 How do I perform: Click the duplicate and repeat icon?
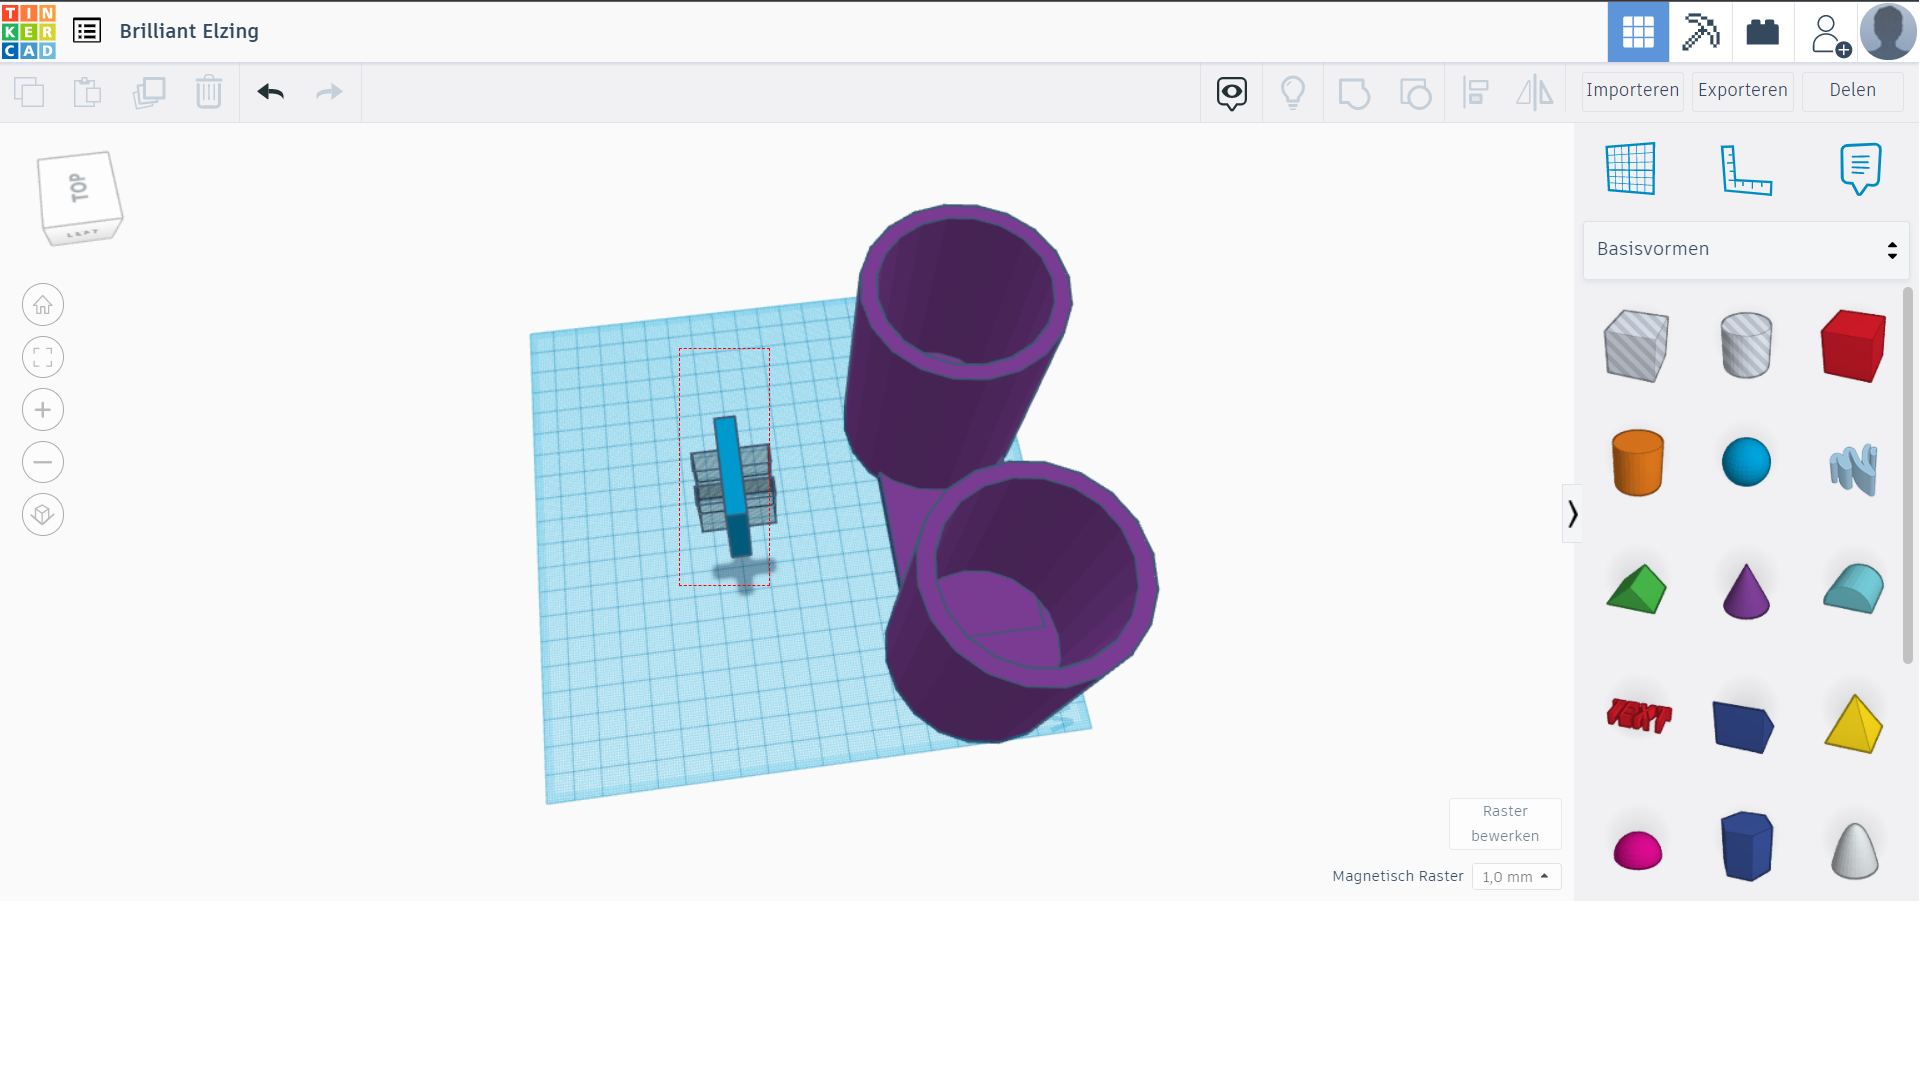[x=148, y=92]
